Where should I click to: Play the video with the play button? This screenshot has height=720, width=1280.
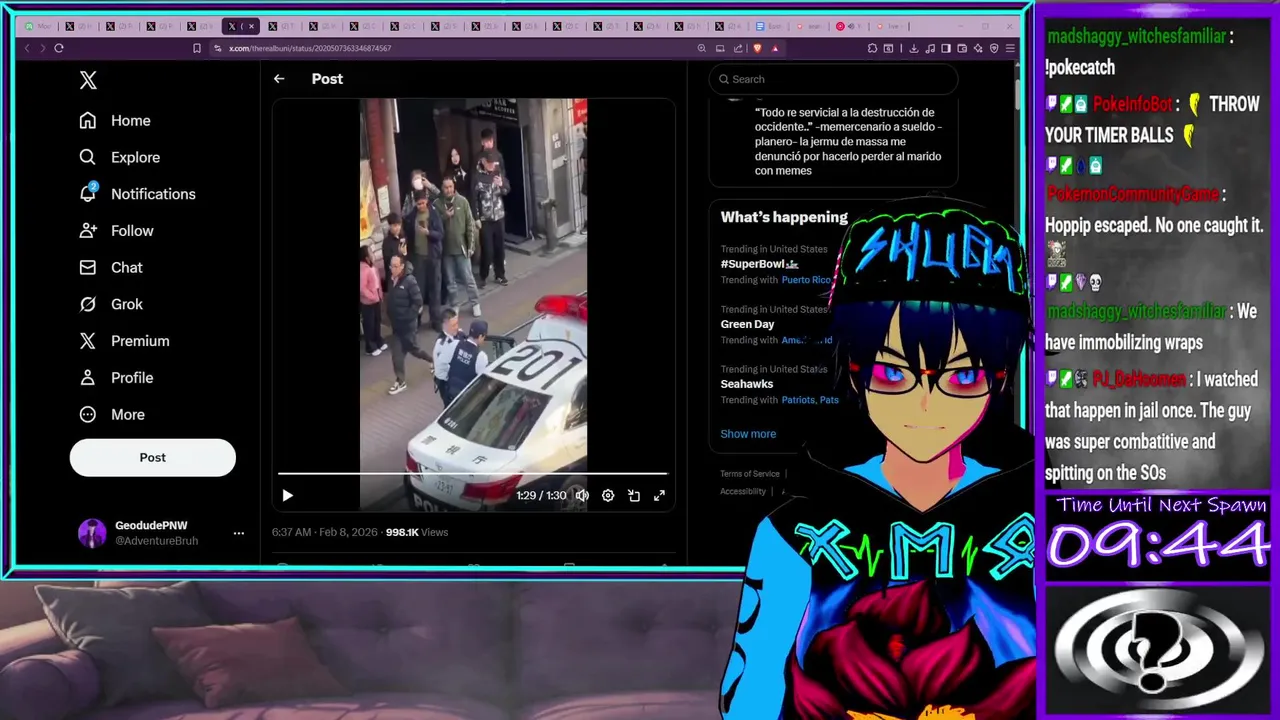(x=287, y=495)
